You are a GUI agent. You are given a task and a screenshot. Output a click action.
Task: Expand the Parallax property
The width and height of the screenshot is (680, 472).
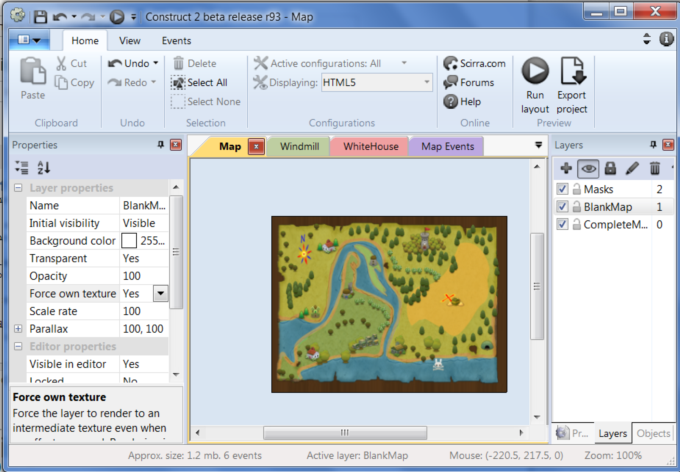tap(18, 329)
